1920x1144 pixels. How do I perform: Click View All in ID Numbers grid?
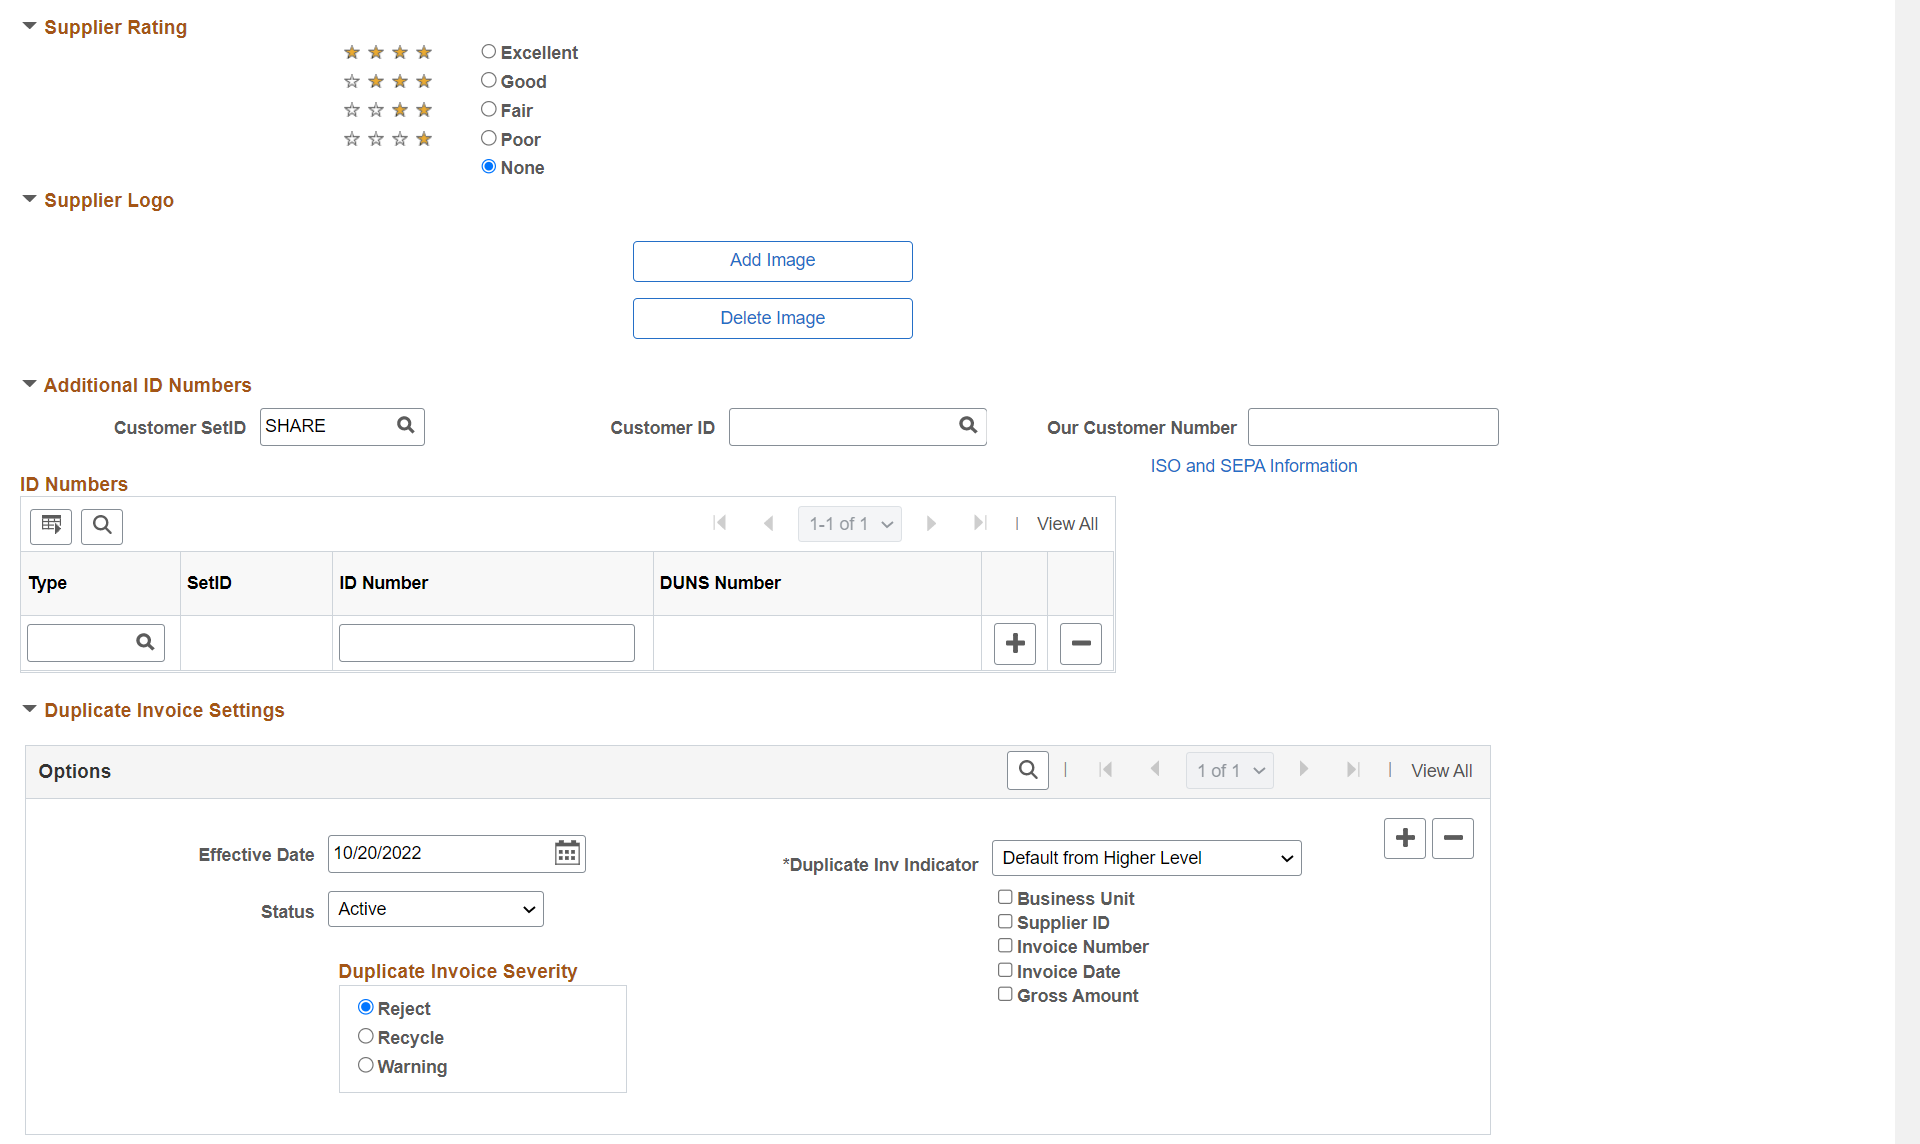coord(1067,524)
